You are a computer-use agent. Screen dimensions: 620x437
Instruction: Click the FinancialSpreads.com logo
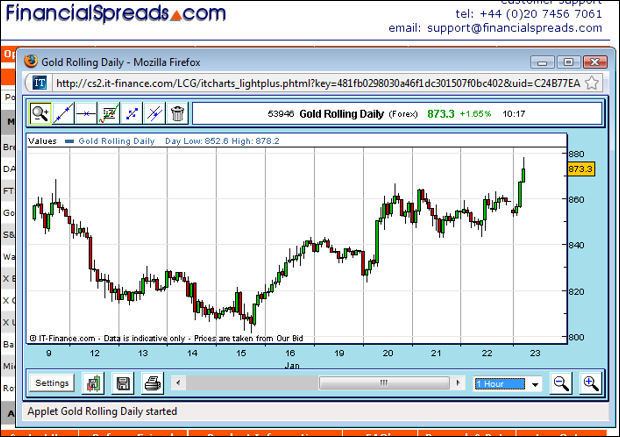116,13
